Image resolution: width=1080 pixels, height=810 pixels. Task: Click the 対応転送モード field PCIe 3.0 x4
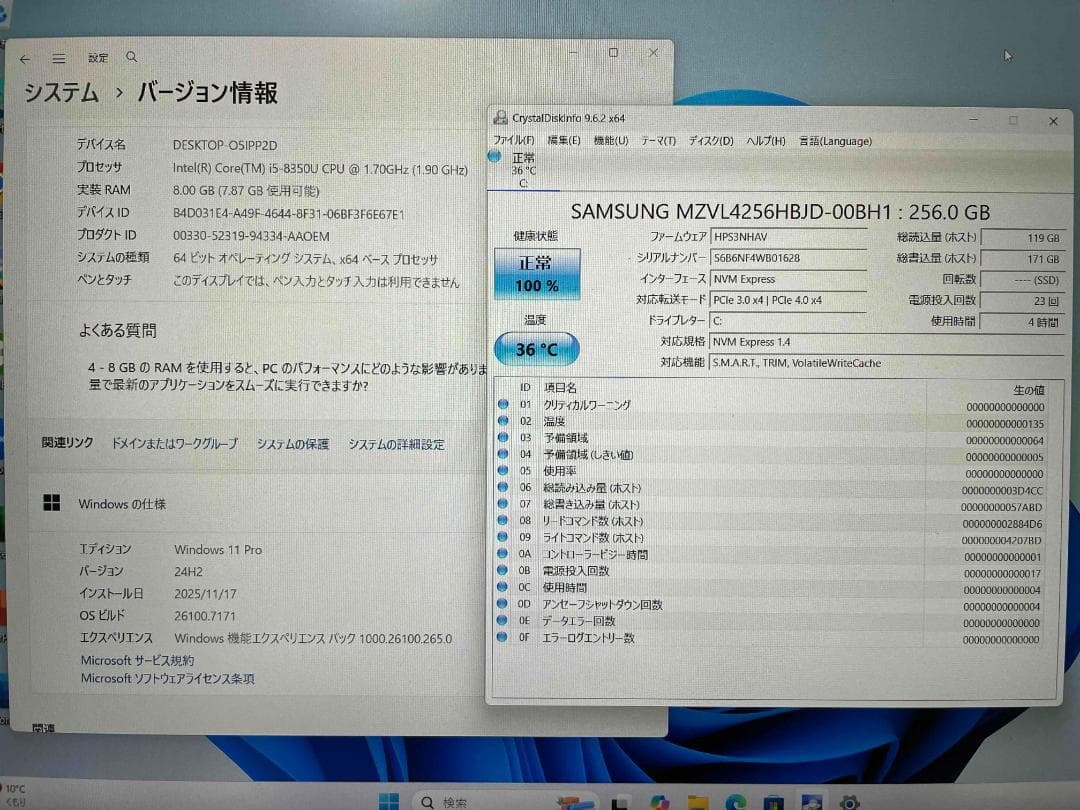pos(788,300)
